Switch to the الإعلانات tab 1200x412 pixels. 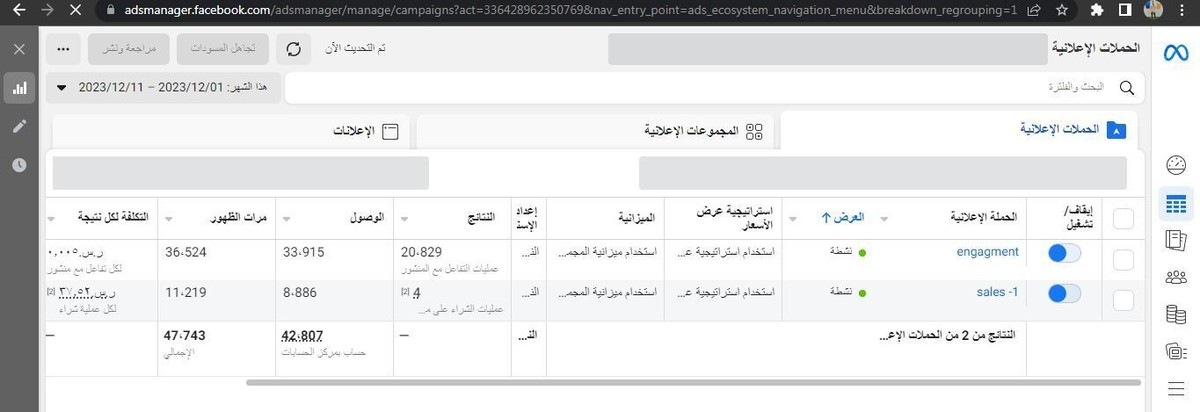point(232,130)
